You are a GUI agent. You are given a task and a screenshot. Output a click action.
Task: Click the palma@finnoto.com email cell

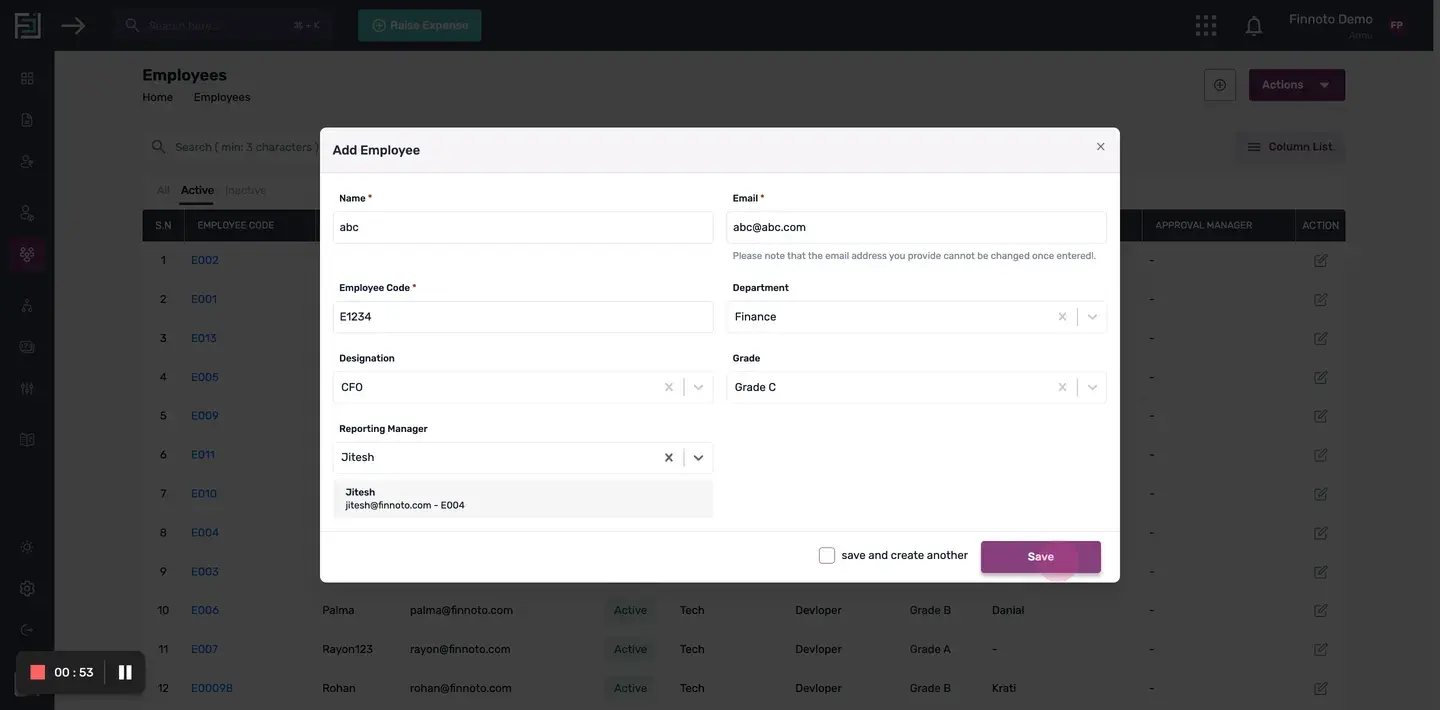461,610
